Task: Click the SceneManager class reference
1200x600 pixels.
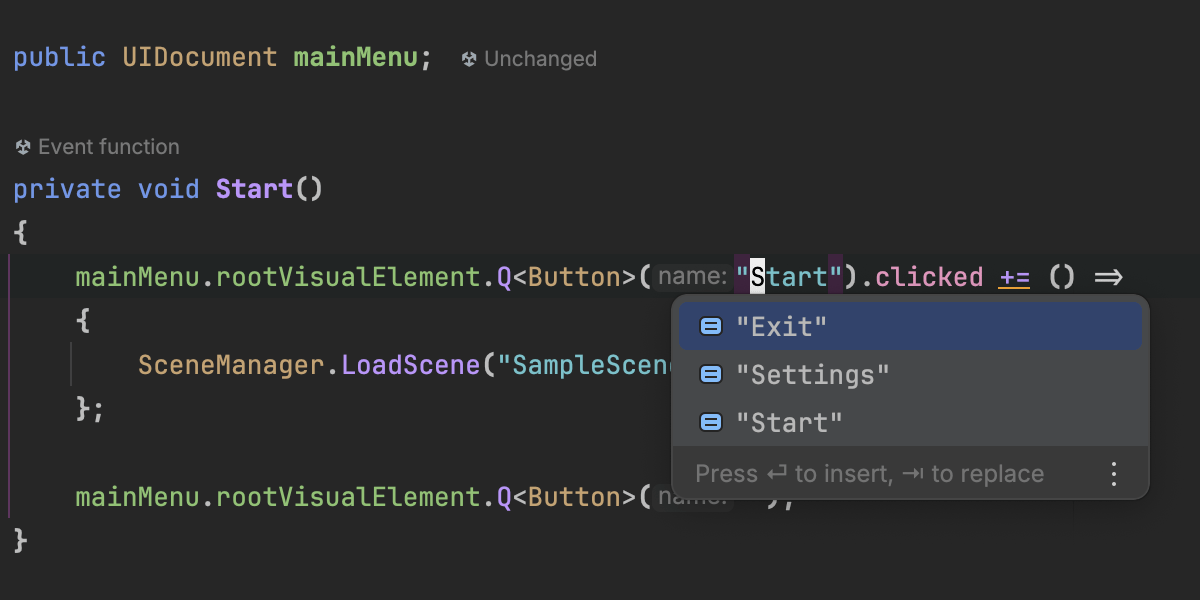Action: click(x=231, y=365)
